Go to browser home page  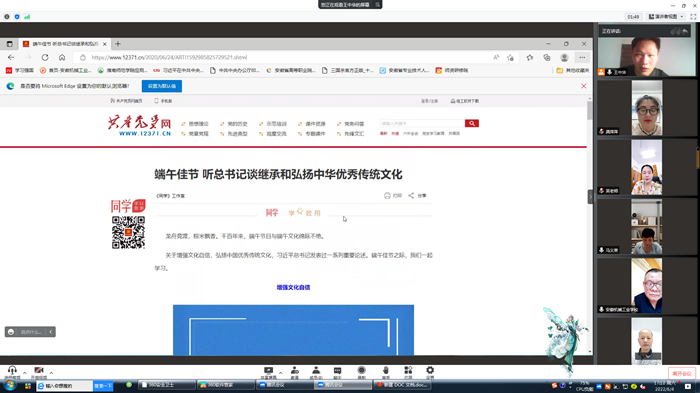click(x=62, y=57)
